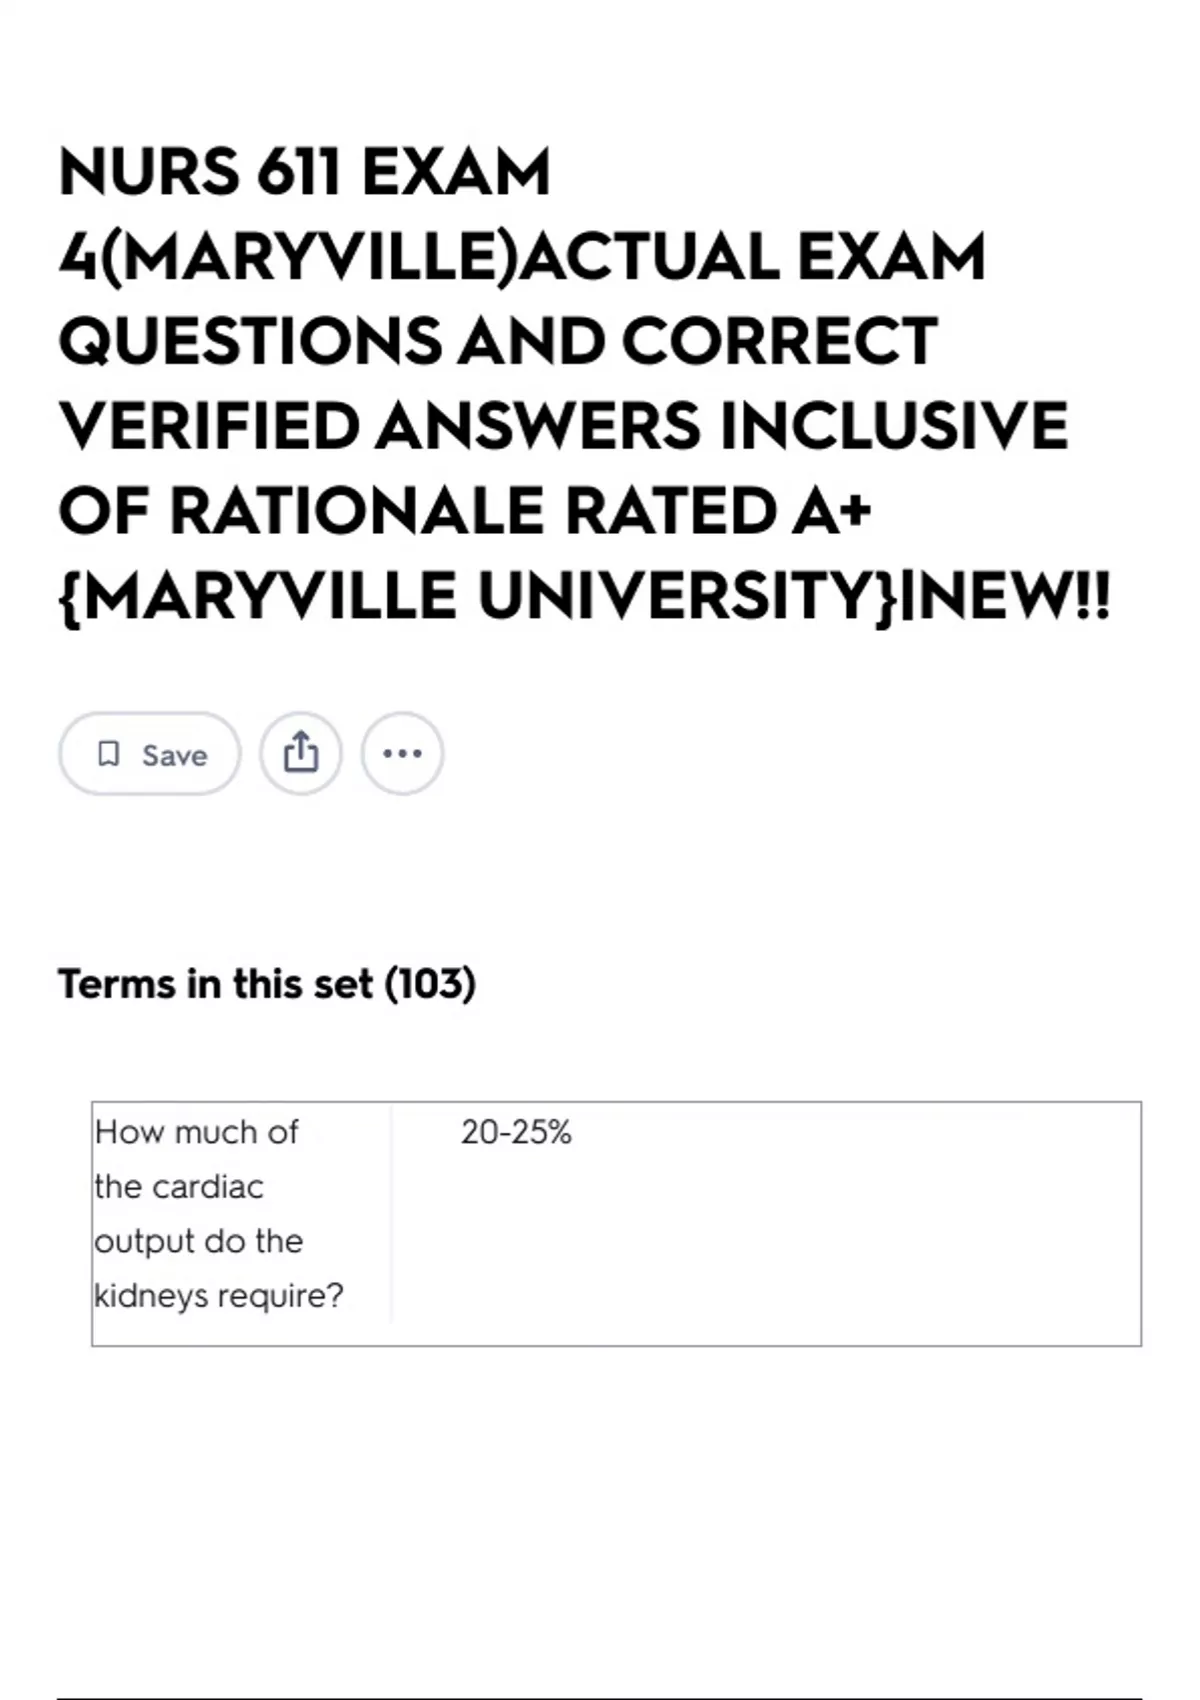Click the "20-25%" definition text
This screenshot has height=1700, width=1200.
[x=516, y=1132]
